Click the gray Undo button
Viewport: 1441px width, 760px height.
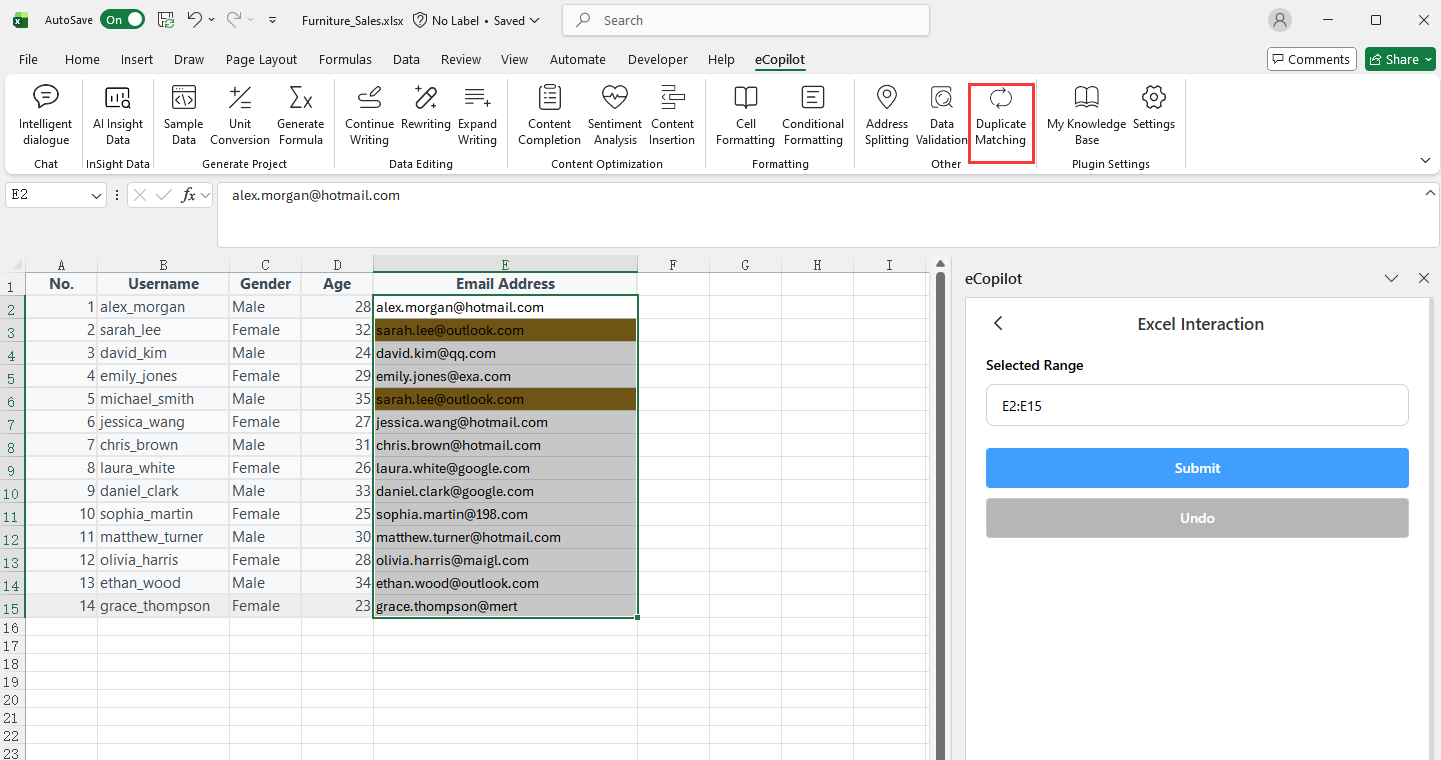click(1197, 518)
